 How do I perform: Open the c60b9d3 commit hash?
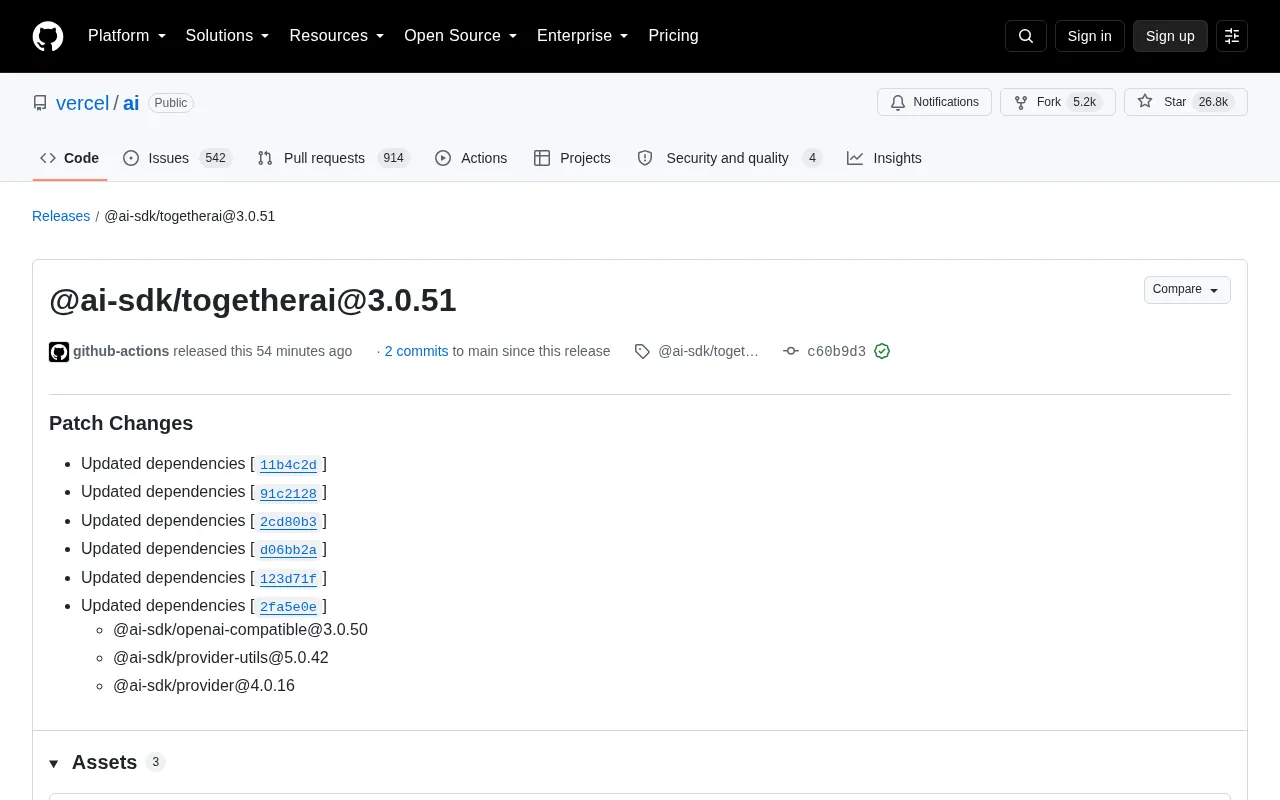(836, 351)
